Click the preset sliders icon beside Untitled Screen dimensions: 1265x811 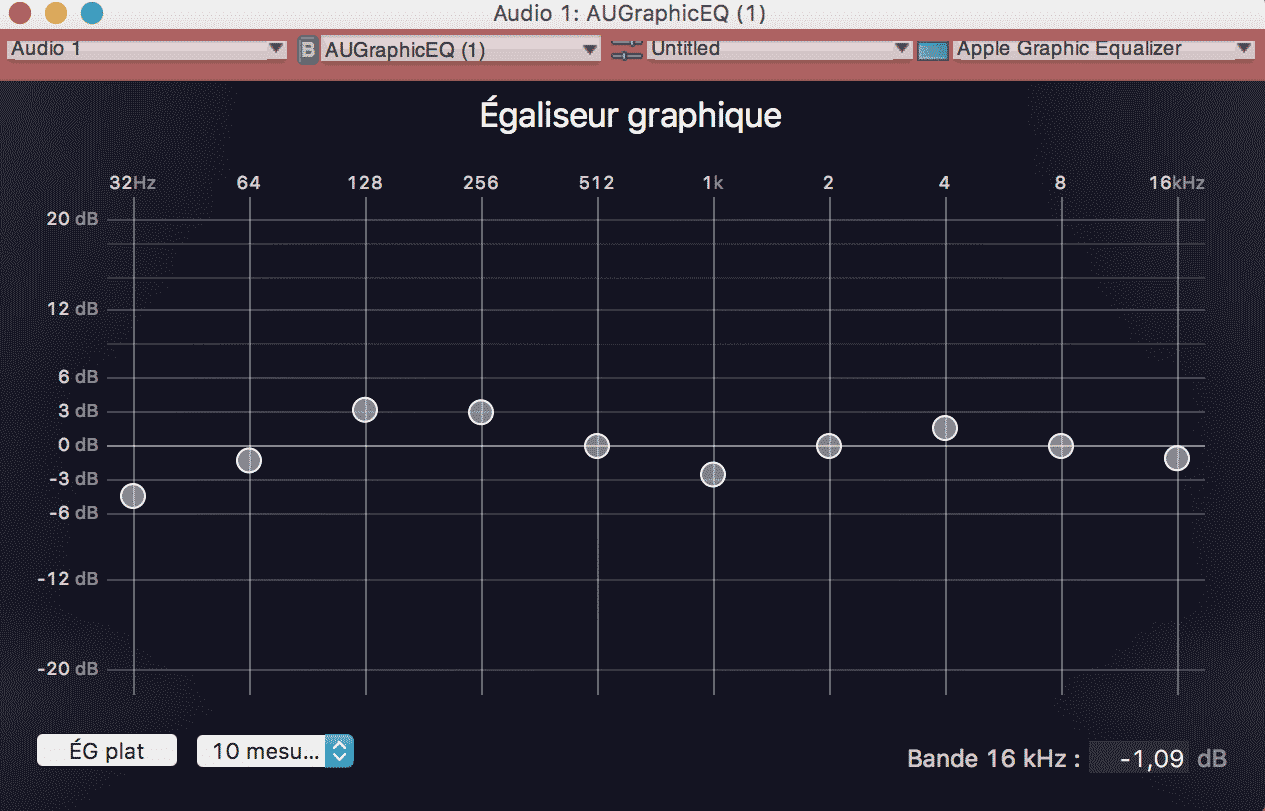[627, 49]
